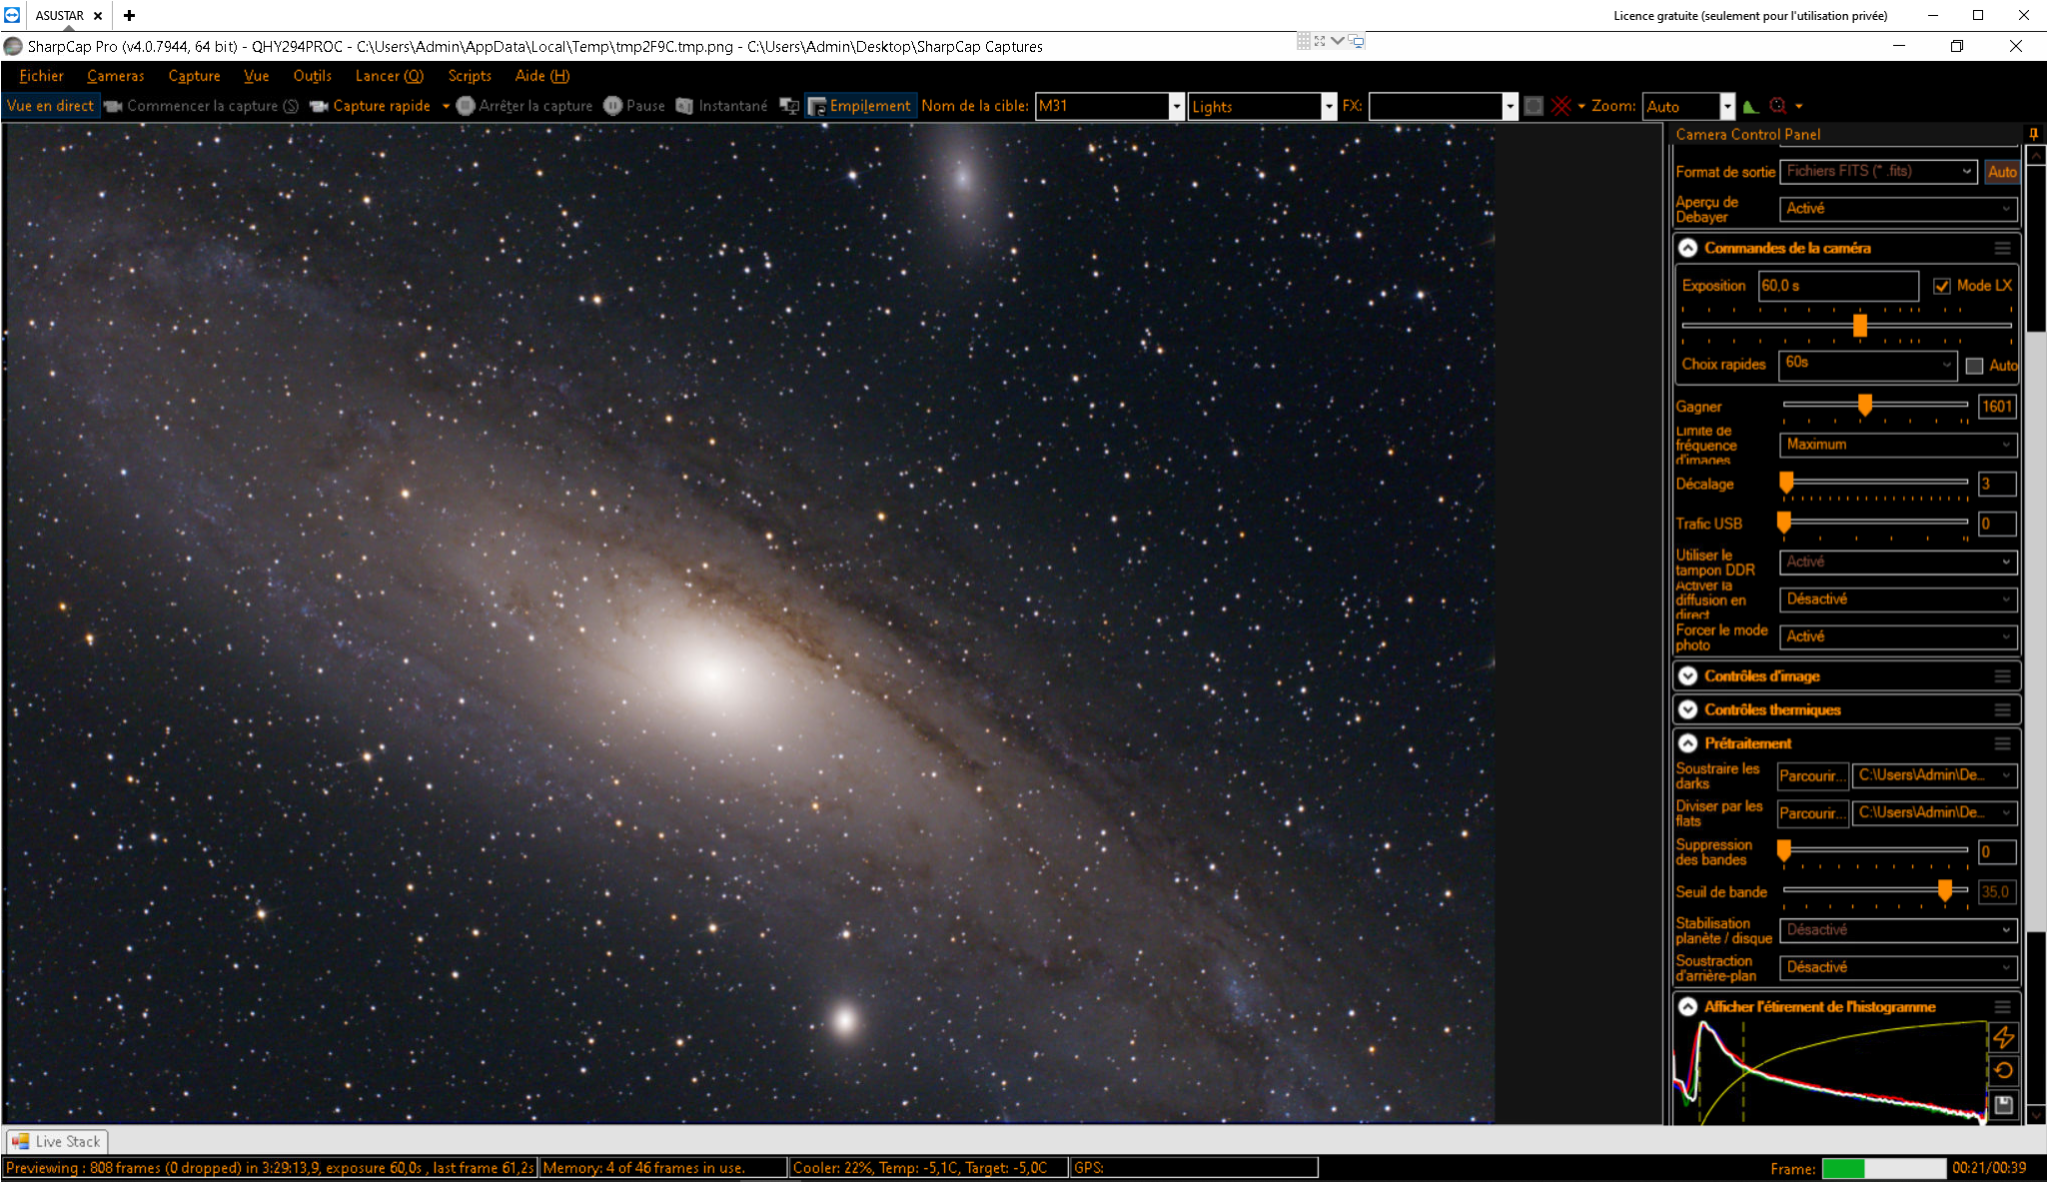
Task: Save the histogram stretch with the floppy icon
Action: click(2003, 1105)
